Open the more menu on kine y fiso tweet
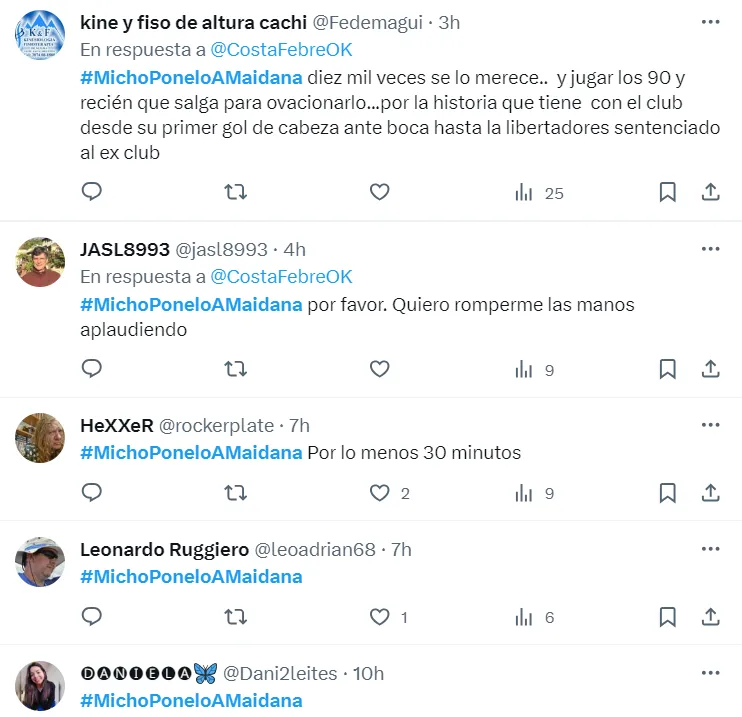This screenshot has height=717, width=742. point(710,22)
